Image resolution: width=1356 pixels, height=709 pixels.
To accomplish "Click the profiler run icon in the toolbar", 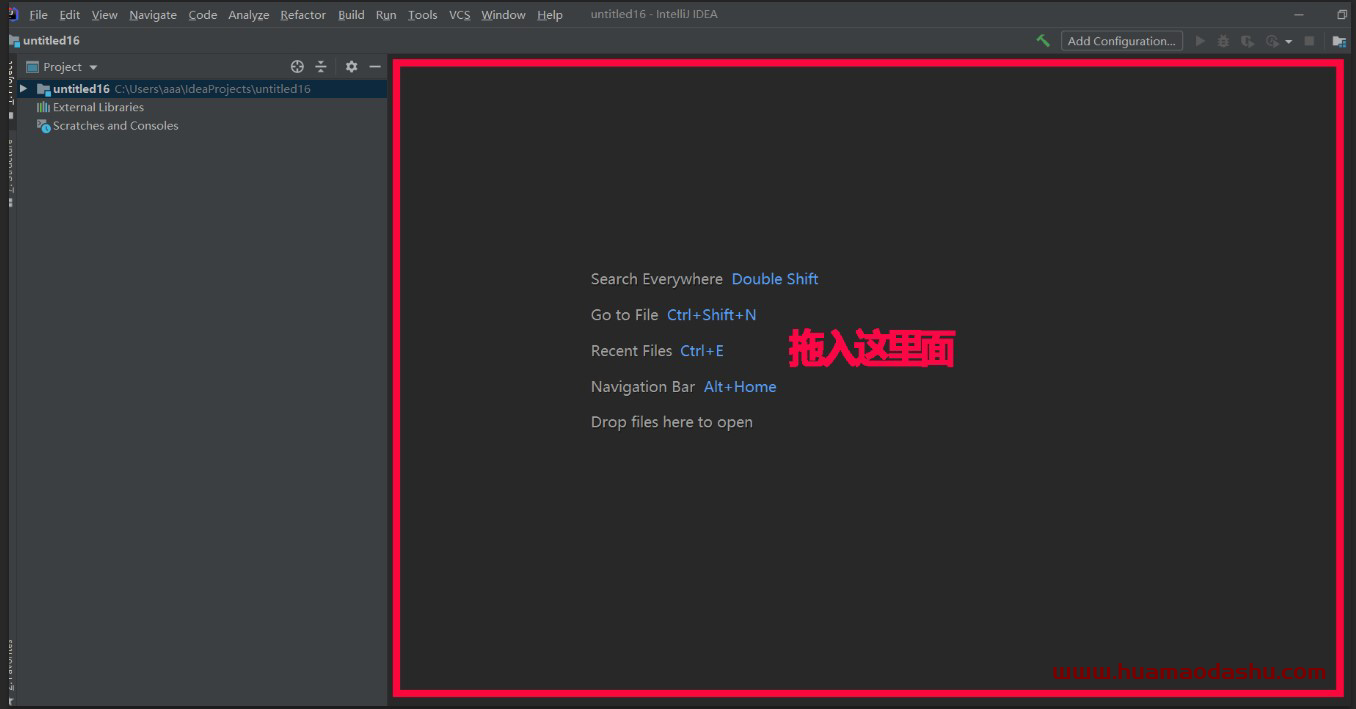I will tap(1272, 41).
